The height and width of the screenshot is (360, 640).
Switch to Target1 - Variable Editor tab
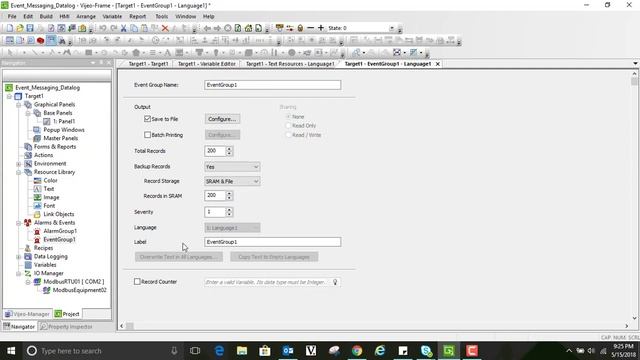(x=207, y=64)
